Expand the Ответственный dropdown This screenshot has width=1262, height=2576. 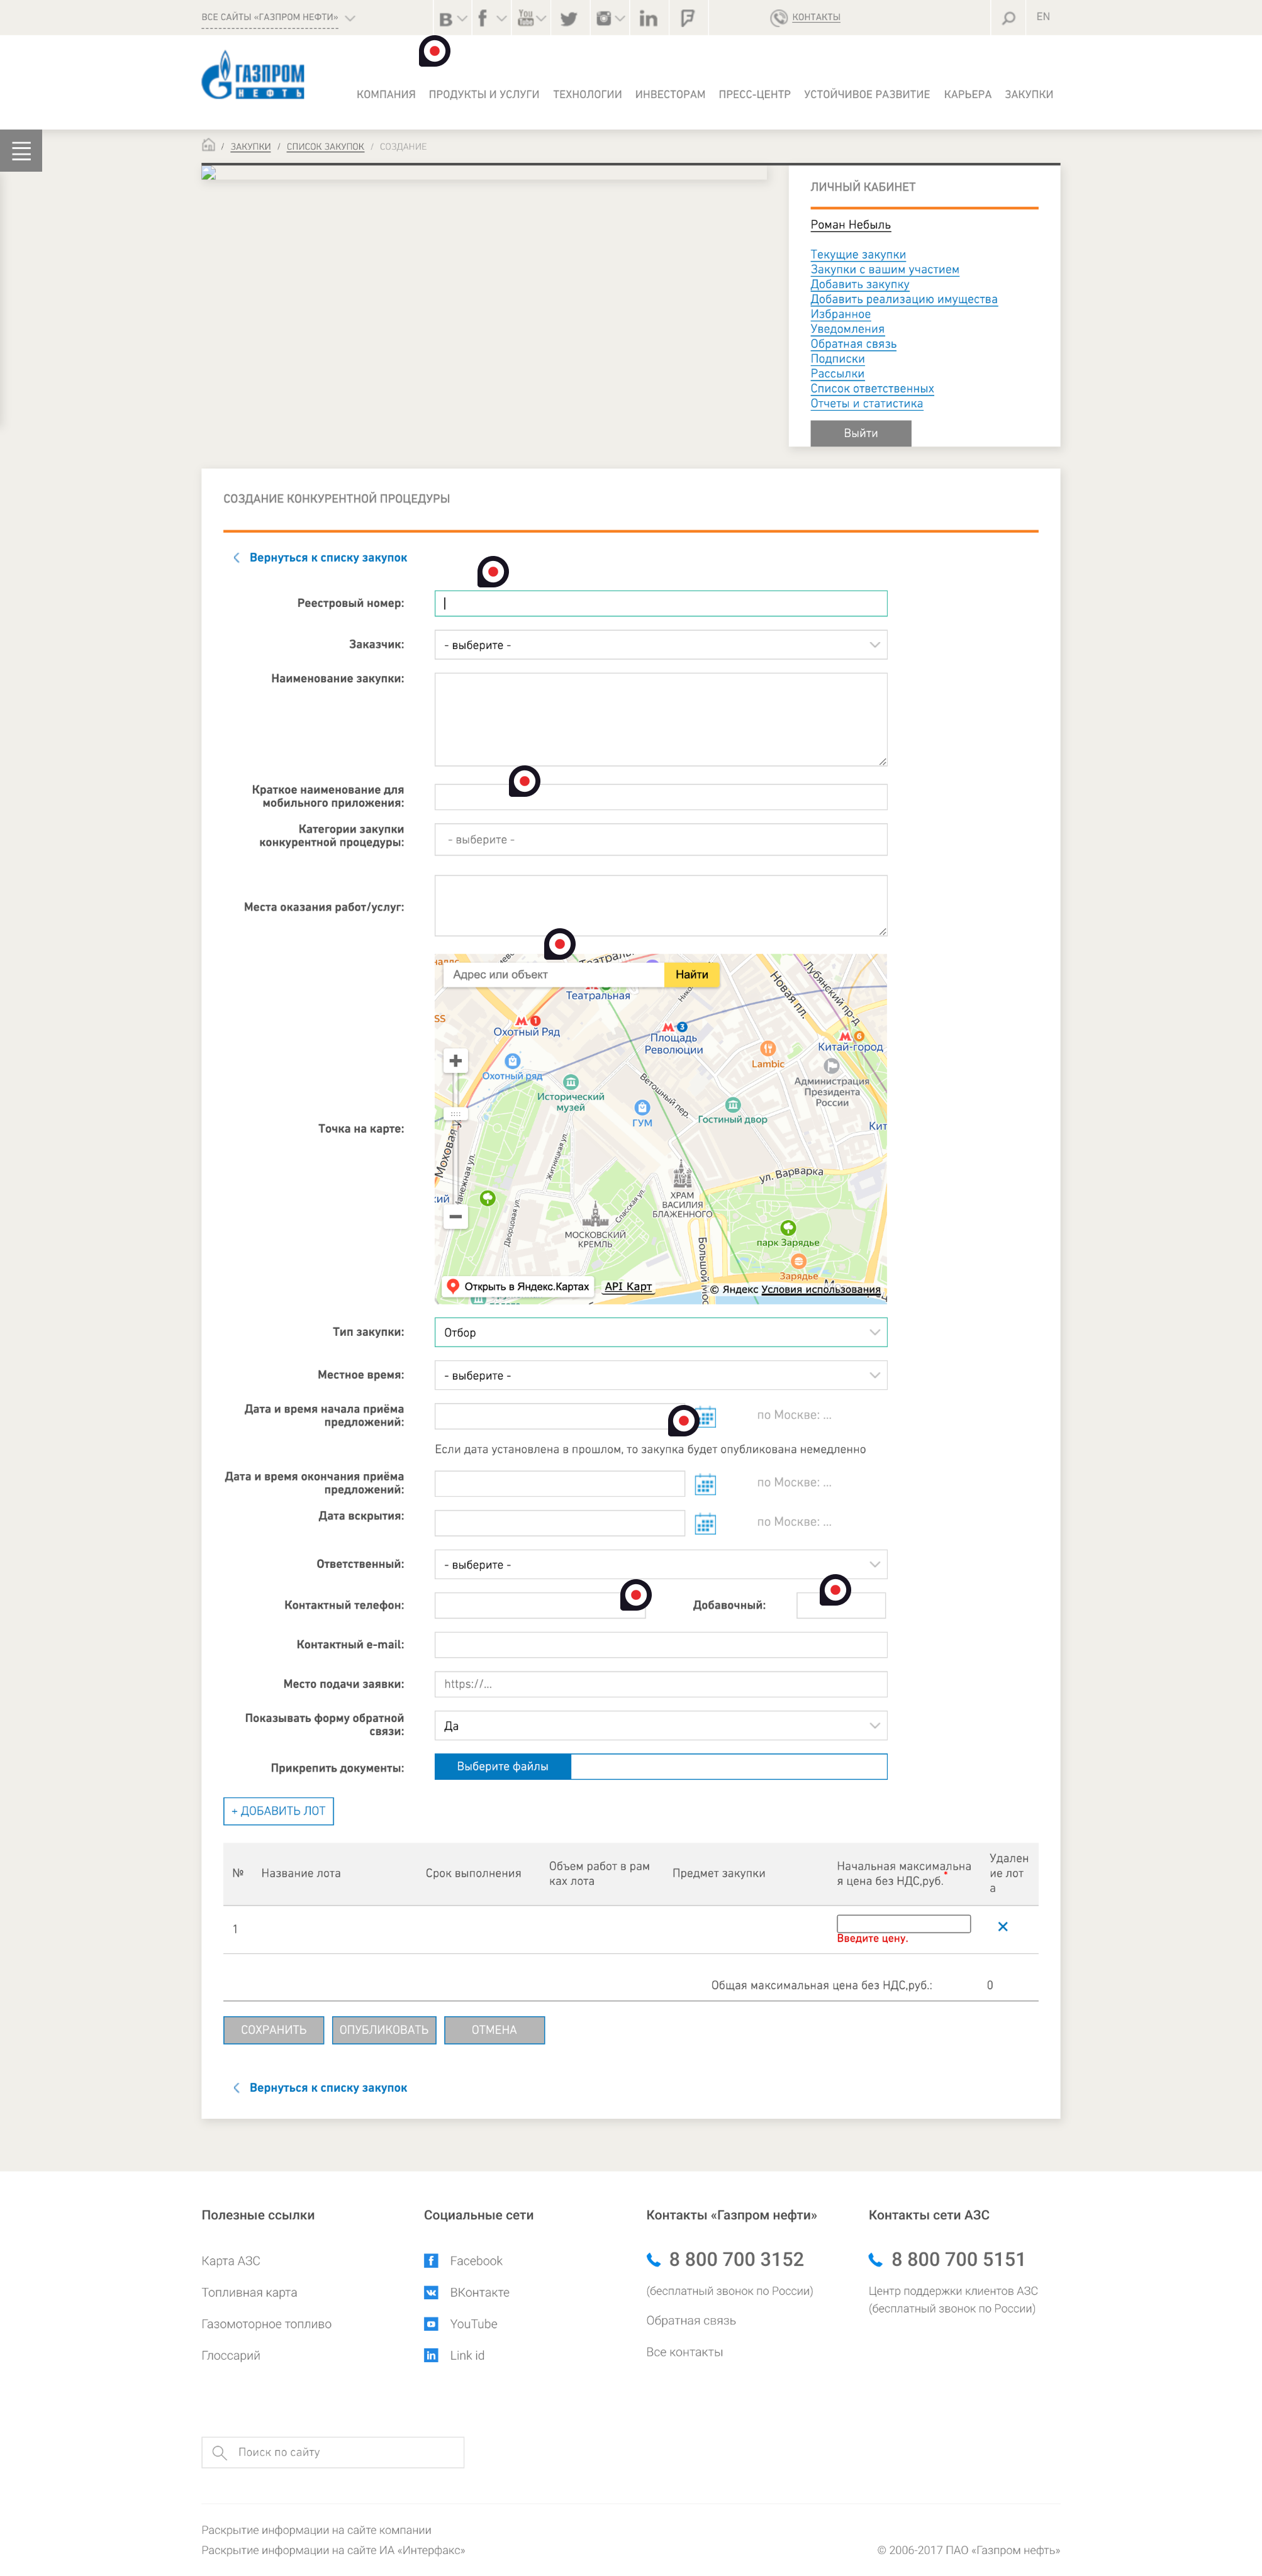(x=660, y=1565)
